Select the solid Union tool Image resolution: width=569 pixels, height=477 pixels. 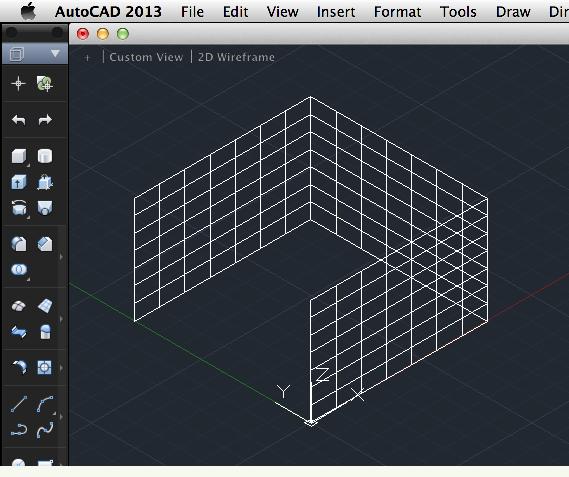(19, 270)
